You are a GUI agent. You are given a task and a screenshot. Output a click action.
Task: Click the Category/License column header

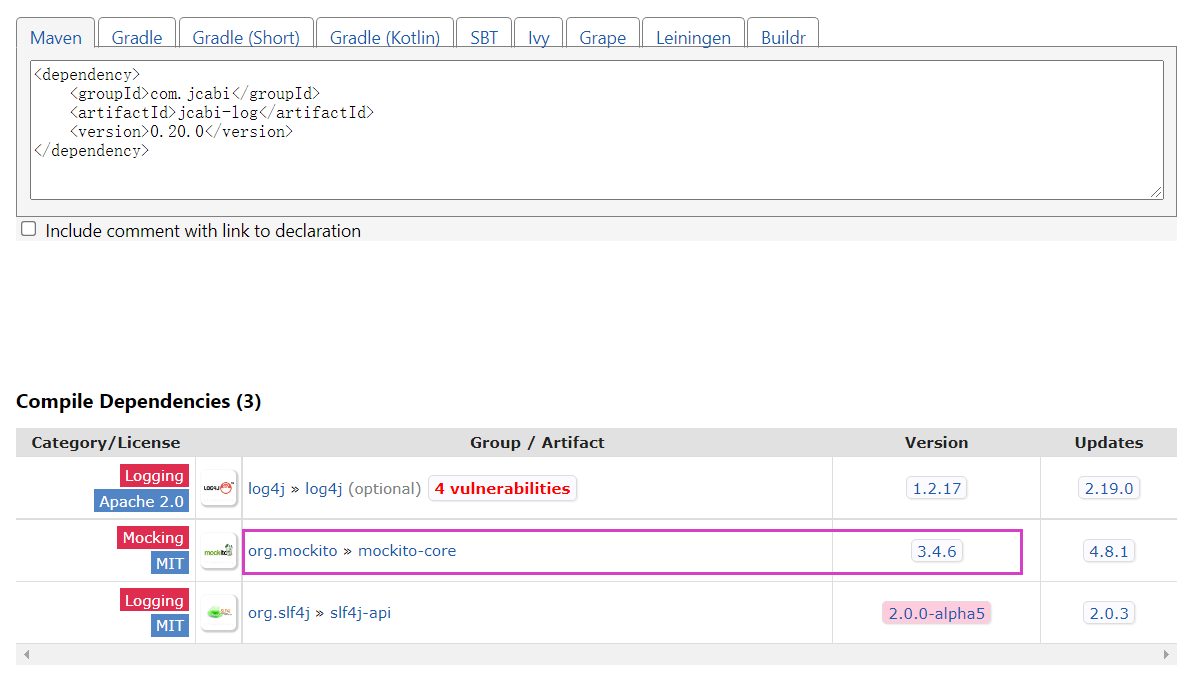pyautogui.click(x=106, y=442)
